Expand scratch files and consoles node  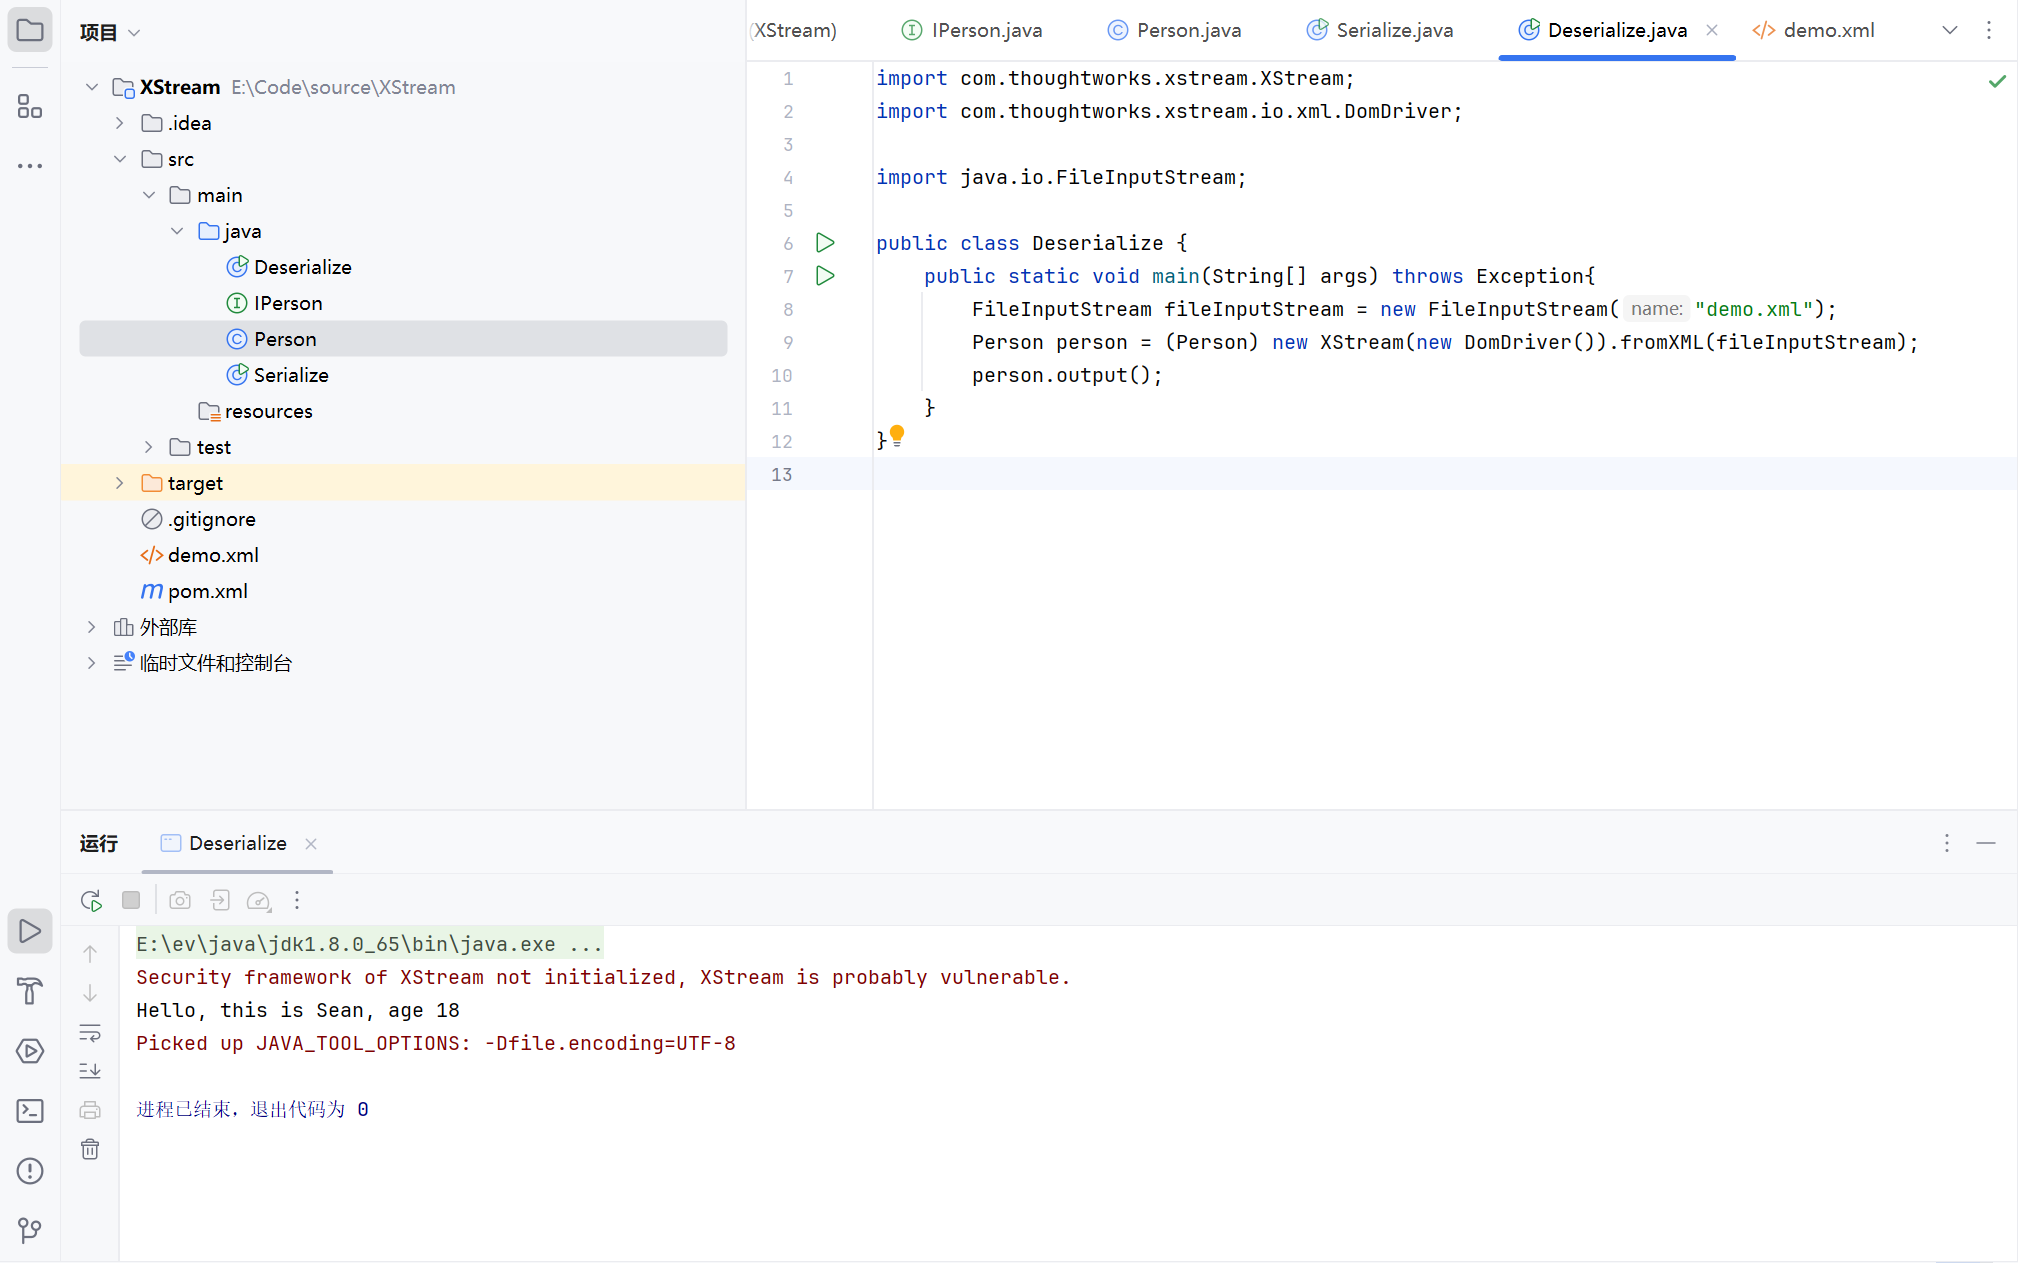[92, 663]
